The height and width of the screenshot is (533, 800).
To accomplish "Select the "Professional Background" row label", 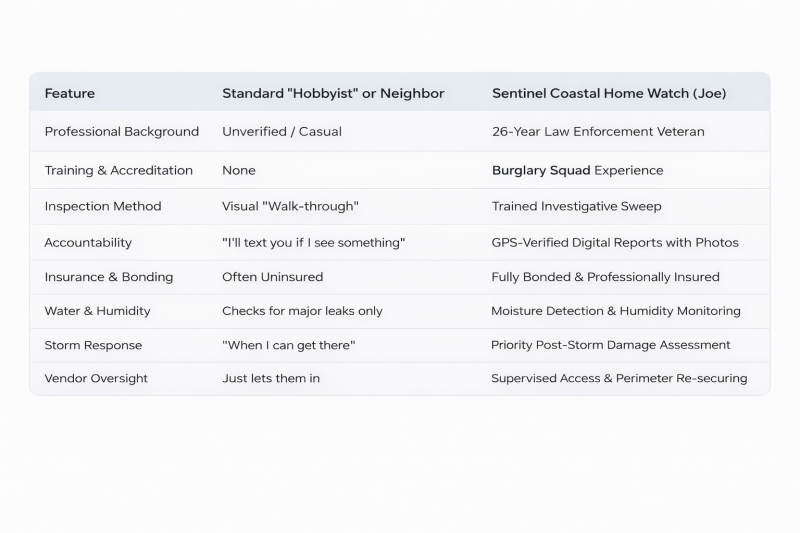I will [x=121, y=131].
